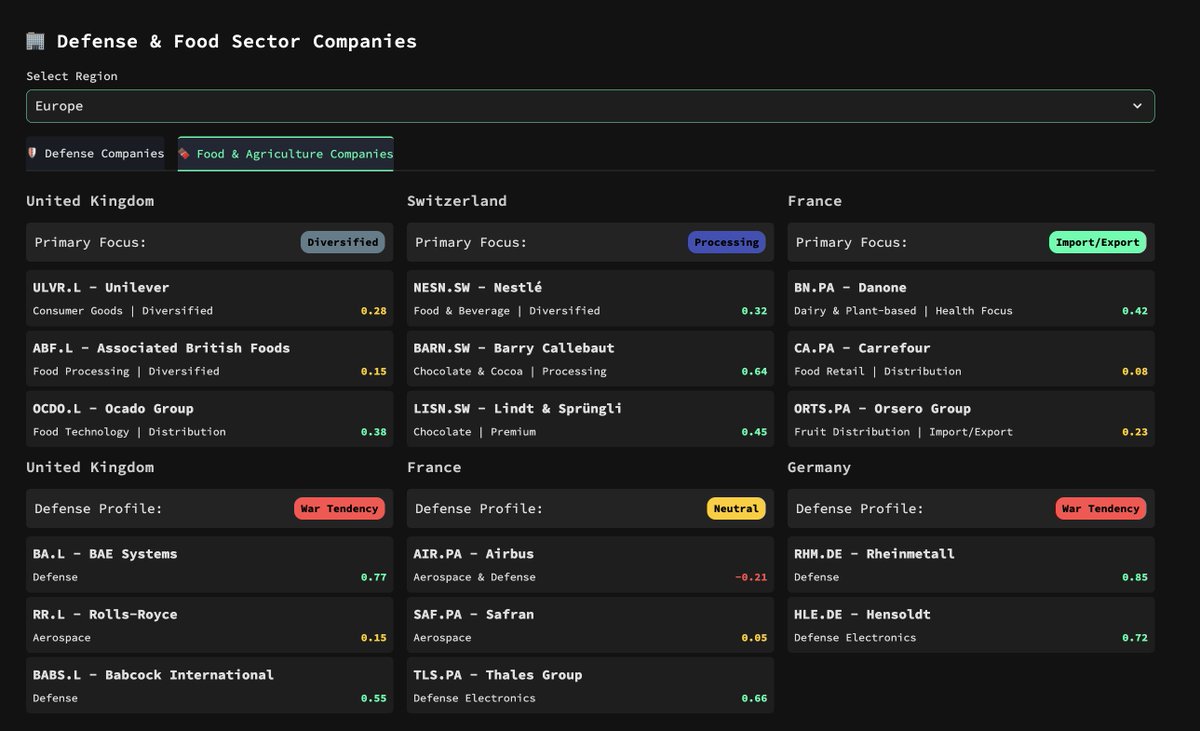Click the building icon beside the page title
This screenshot has height=731, width=1200.
pos(36,41)
